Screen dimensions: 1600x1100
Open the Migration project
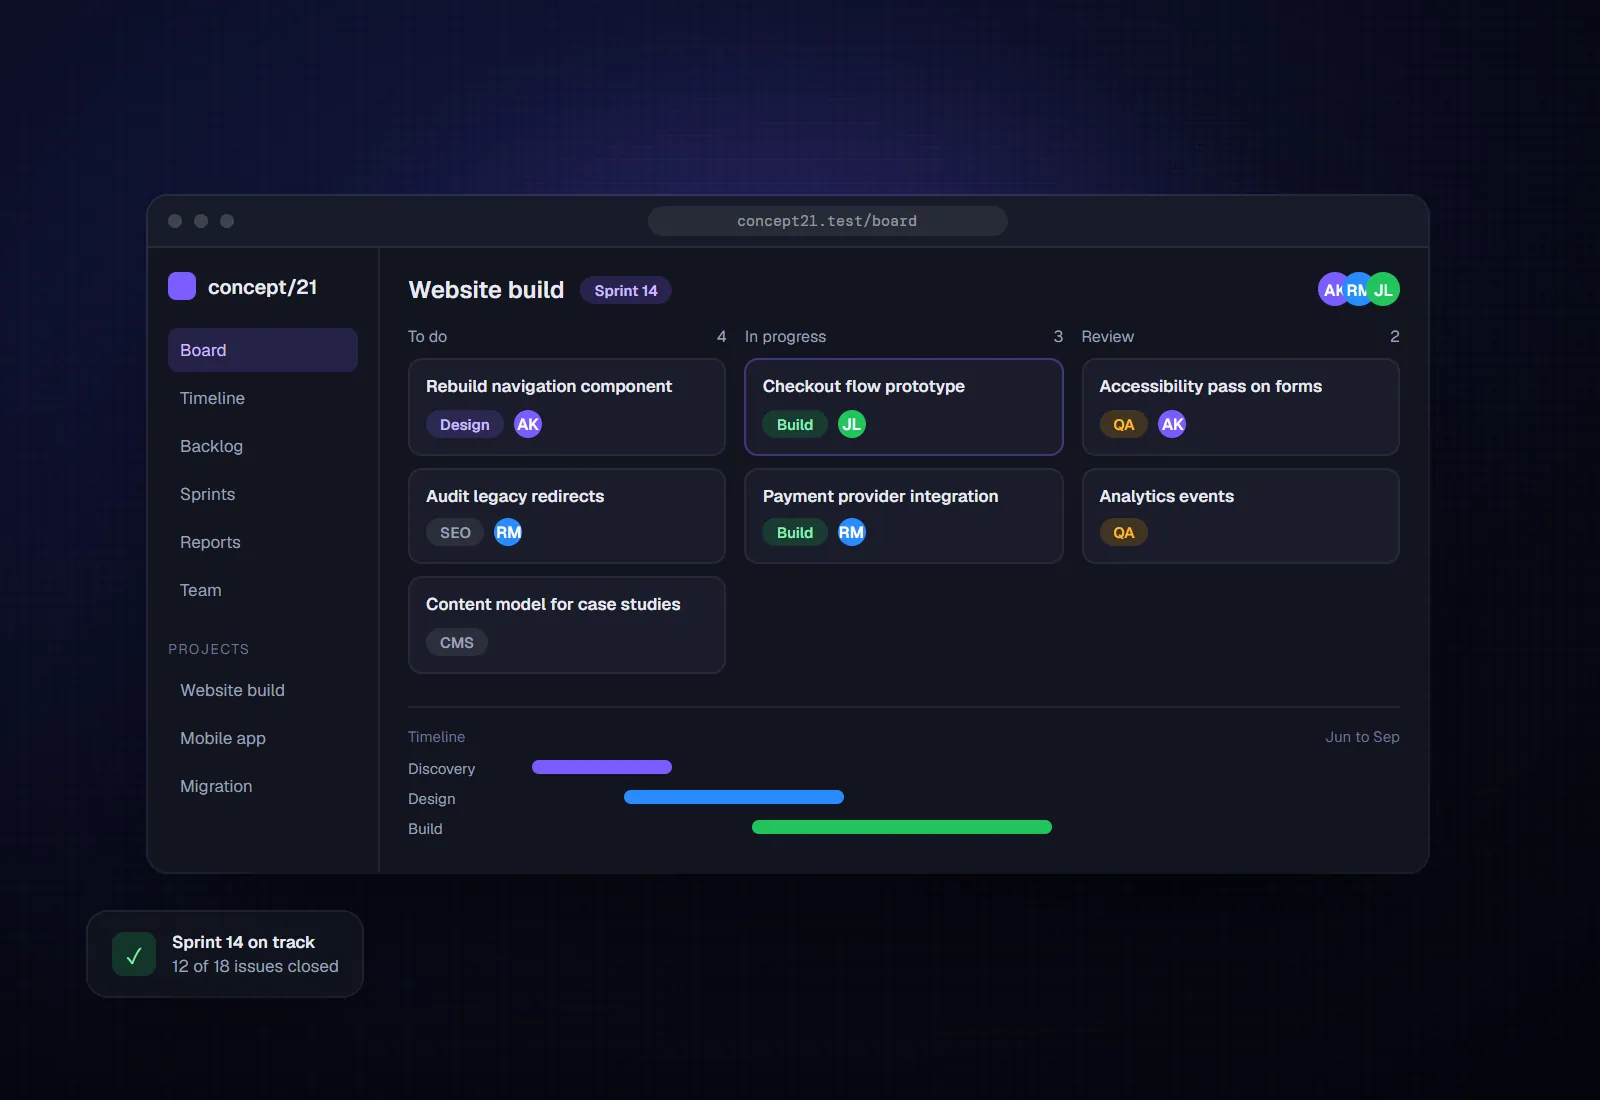263,786
